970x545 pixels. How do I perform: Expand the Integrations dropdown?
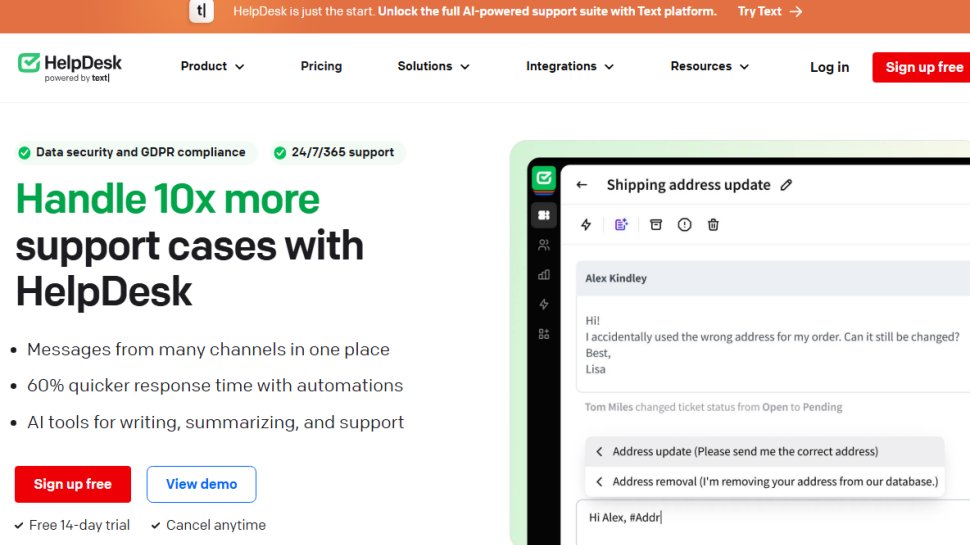click(570, 66)
